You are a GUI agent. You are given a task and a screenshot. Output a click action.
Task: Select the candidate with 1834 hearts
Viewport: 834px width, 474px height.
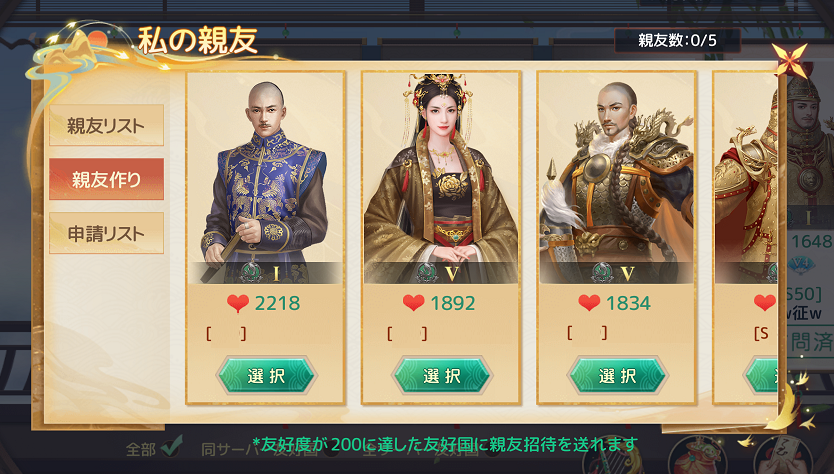pos(617,376)
